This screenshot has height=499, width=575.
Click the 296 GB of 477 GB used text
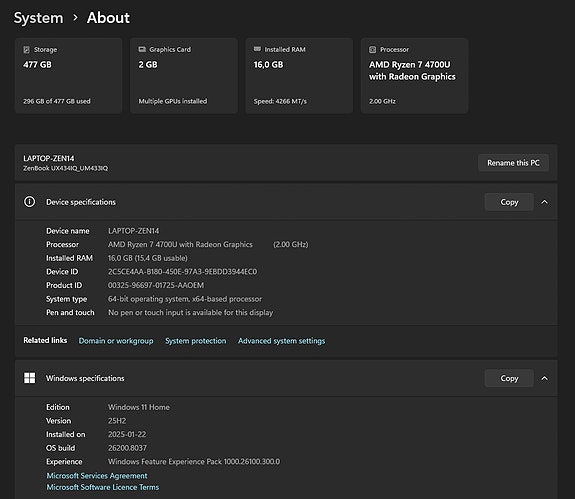pos(57,101)
